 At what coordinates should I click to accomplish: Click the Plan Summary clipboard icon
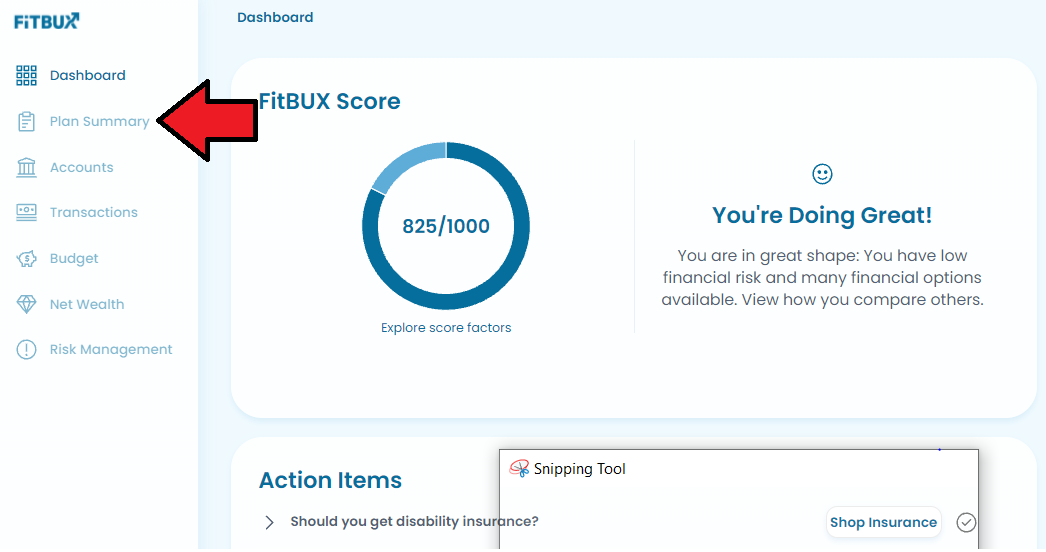pos(26,121)
